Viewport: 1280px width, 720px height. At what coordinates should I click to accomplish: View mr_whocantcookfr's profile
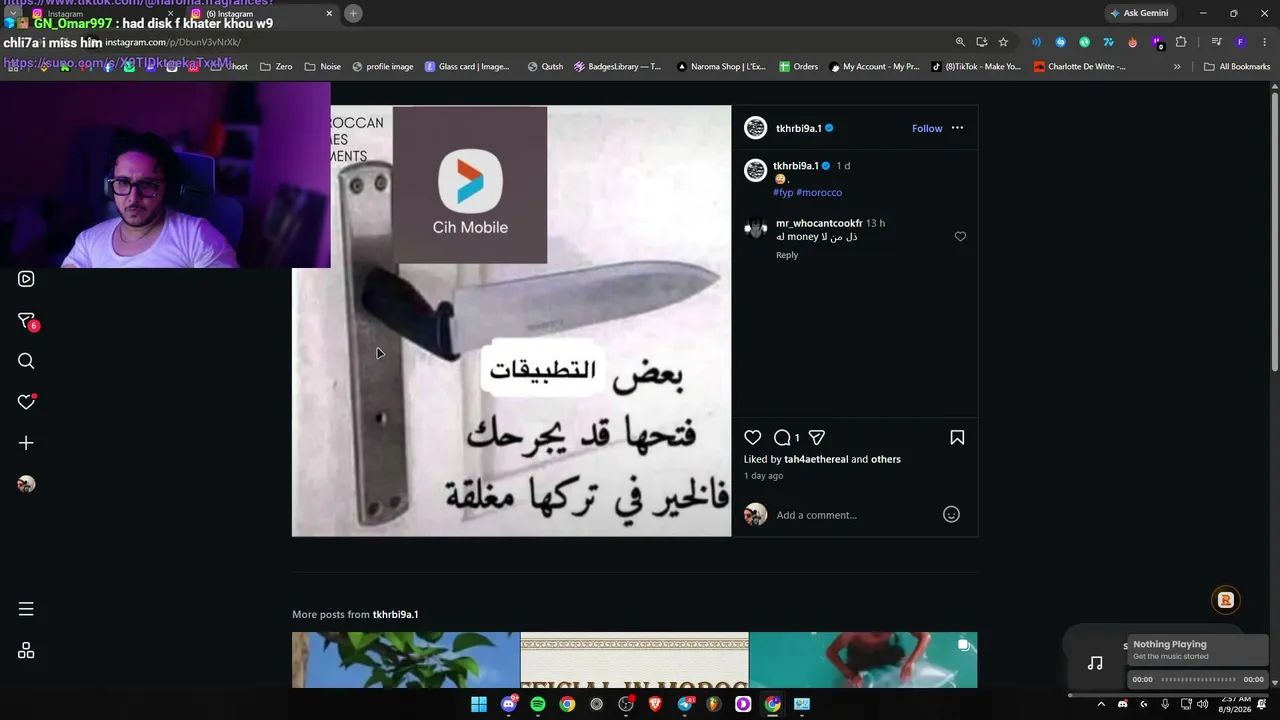(819, 223)
